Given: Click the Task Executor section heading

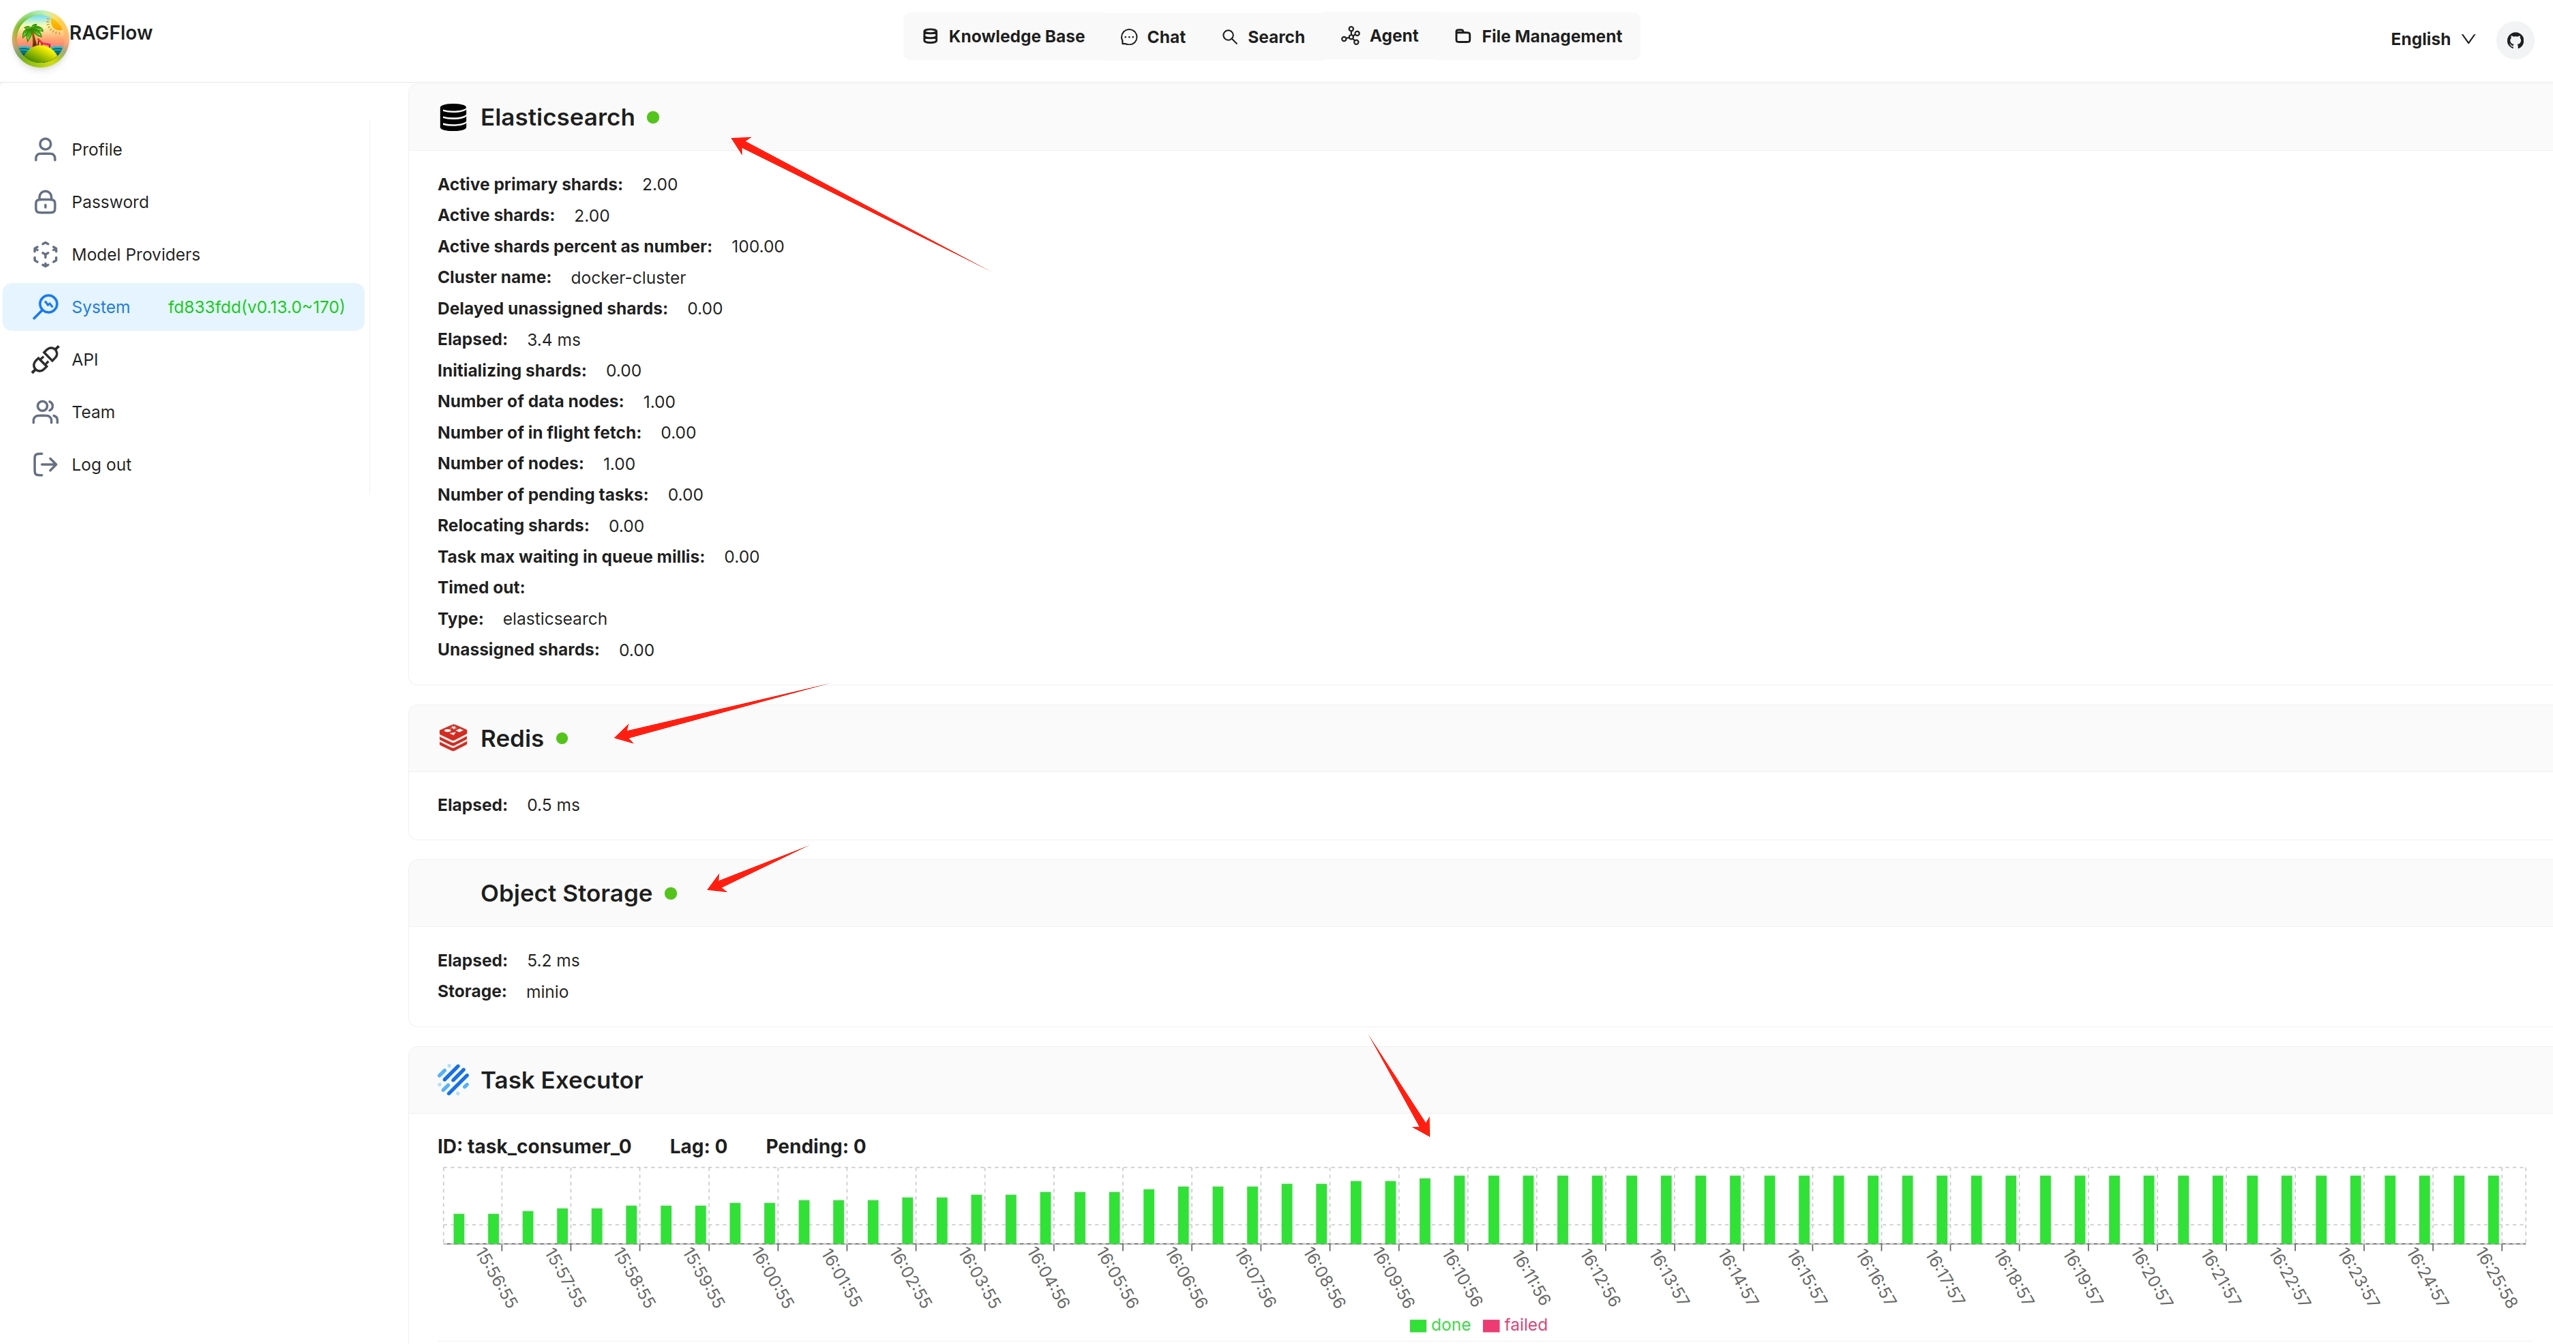Looking at the screenshot, I should click(561, 1080).
